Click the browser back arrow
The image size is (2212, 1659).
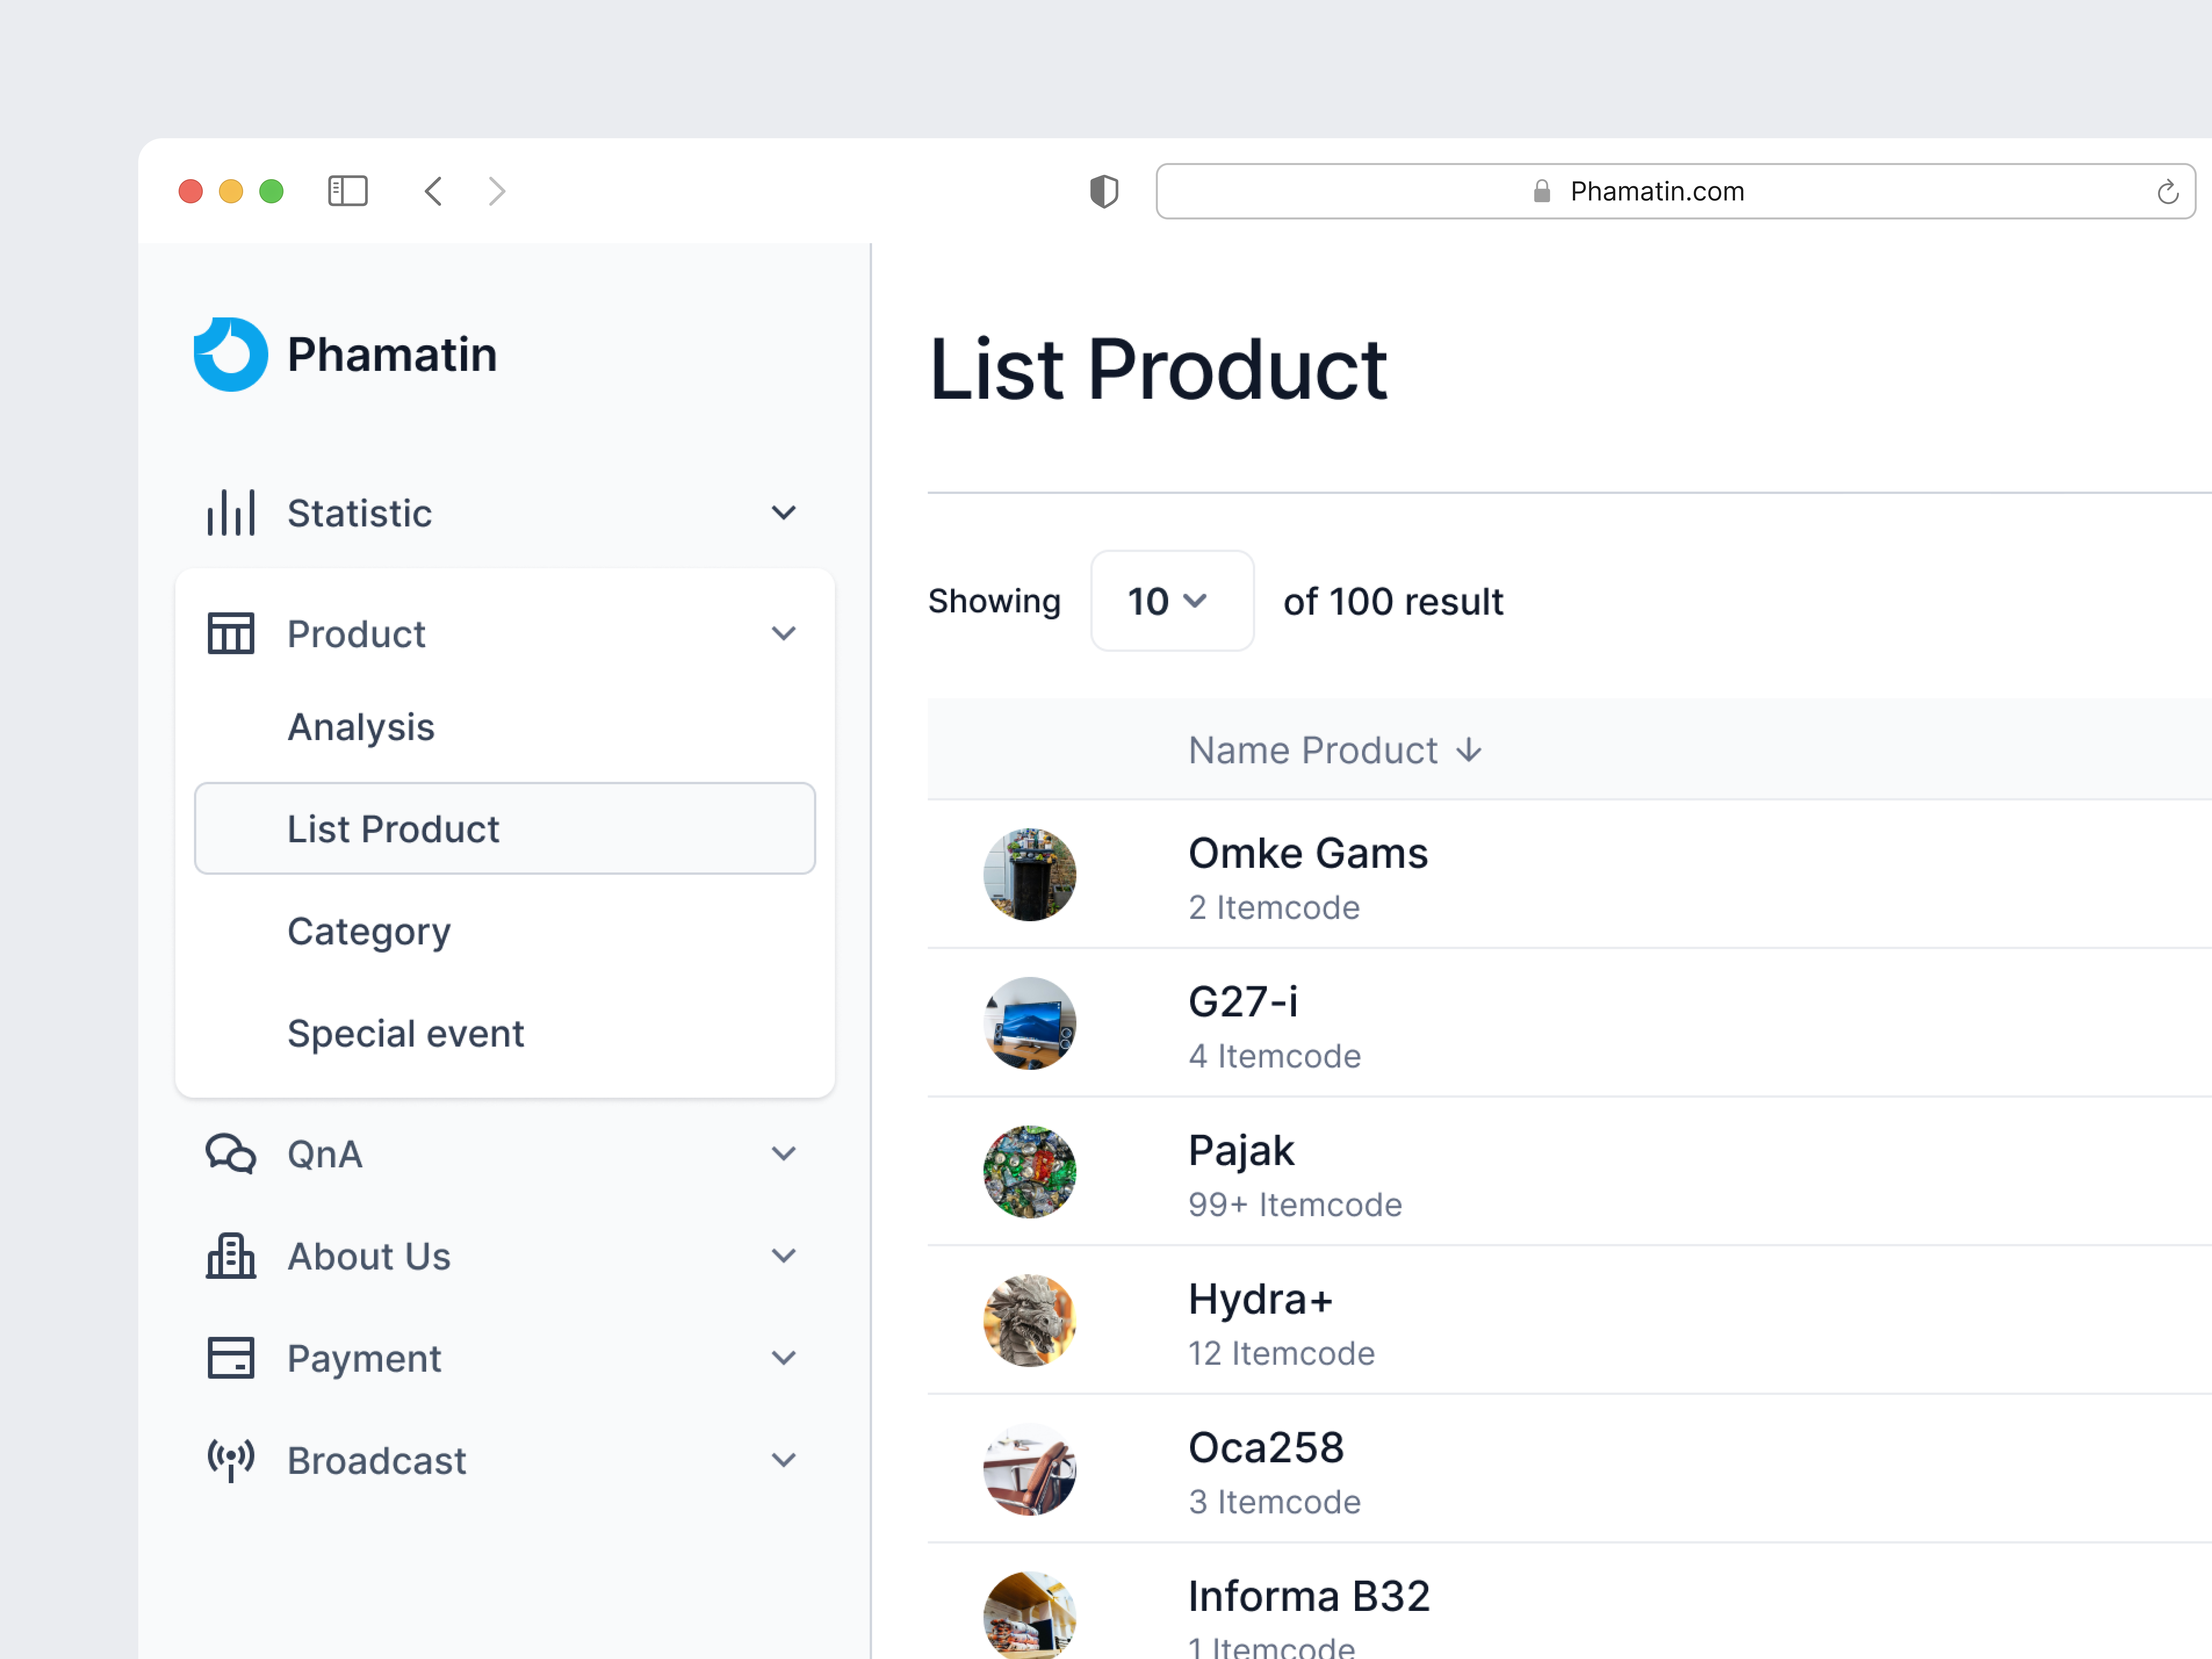pyautogui.click(x=433, y=191)
